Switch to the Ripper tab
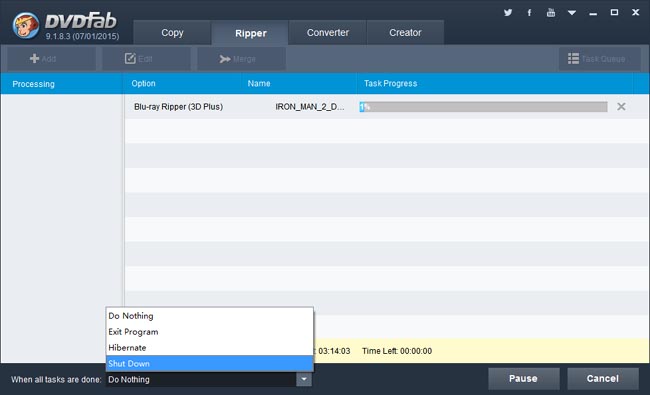This screenshot has height=395, width=650. [x=250, y=33]
